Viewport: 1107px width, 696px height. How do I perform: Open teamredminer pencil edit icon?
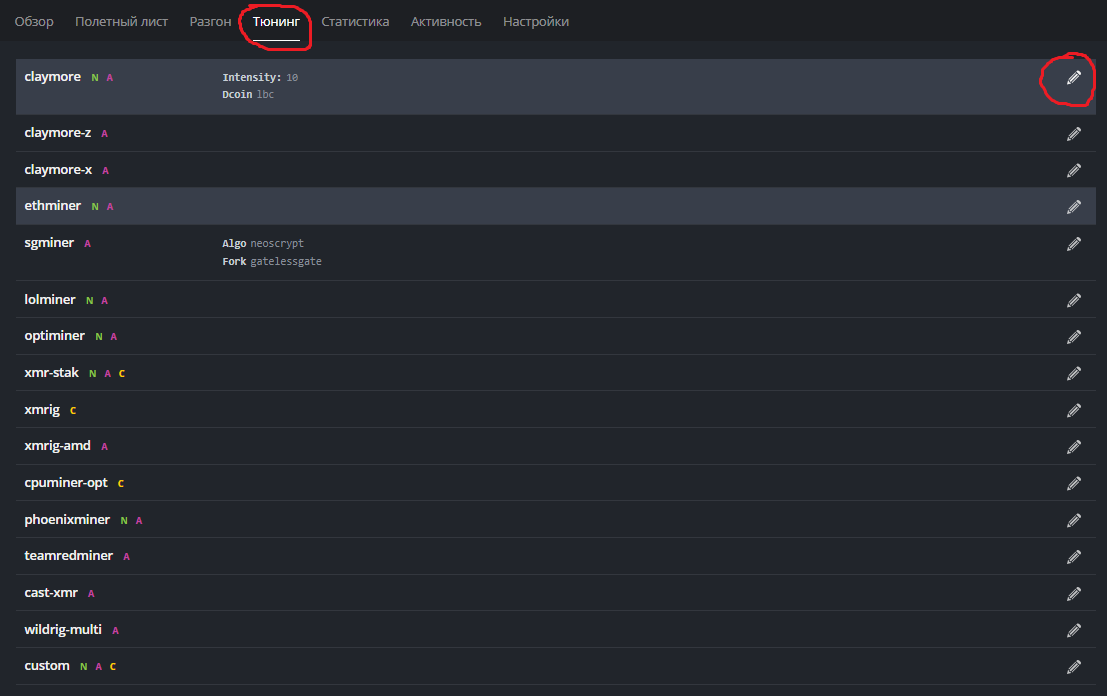tap(1074, 557)
